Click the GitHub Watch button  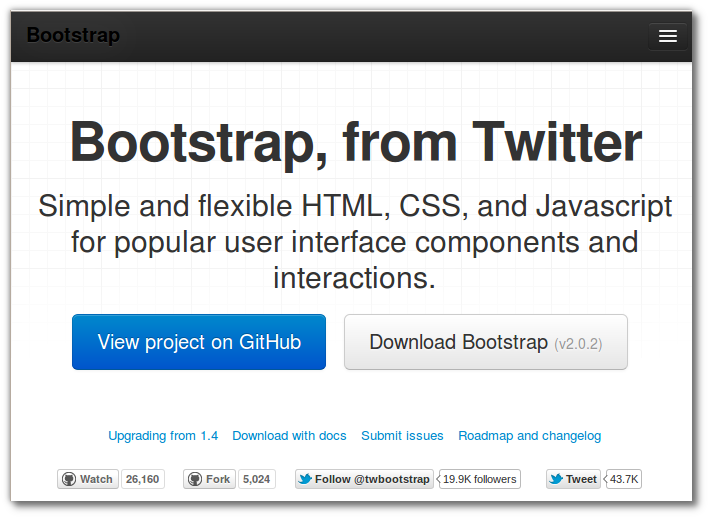(88, 479)
